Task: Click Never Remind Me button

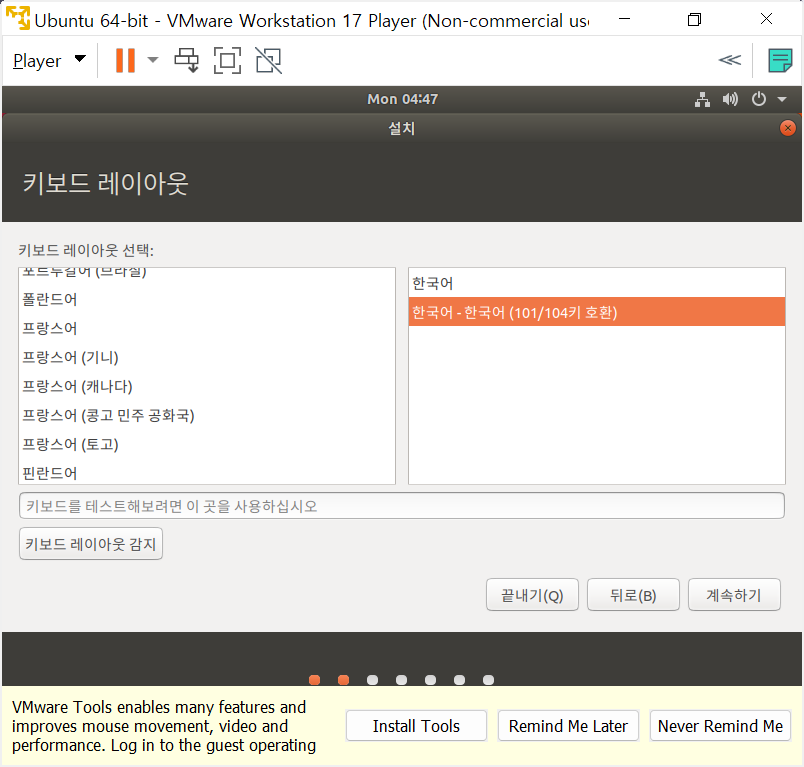Action: click(x=720, y=726)
